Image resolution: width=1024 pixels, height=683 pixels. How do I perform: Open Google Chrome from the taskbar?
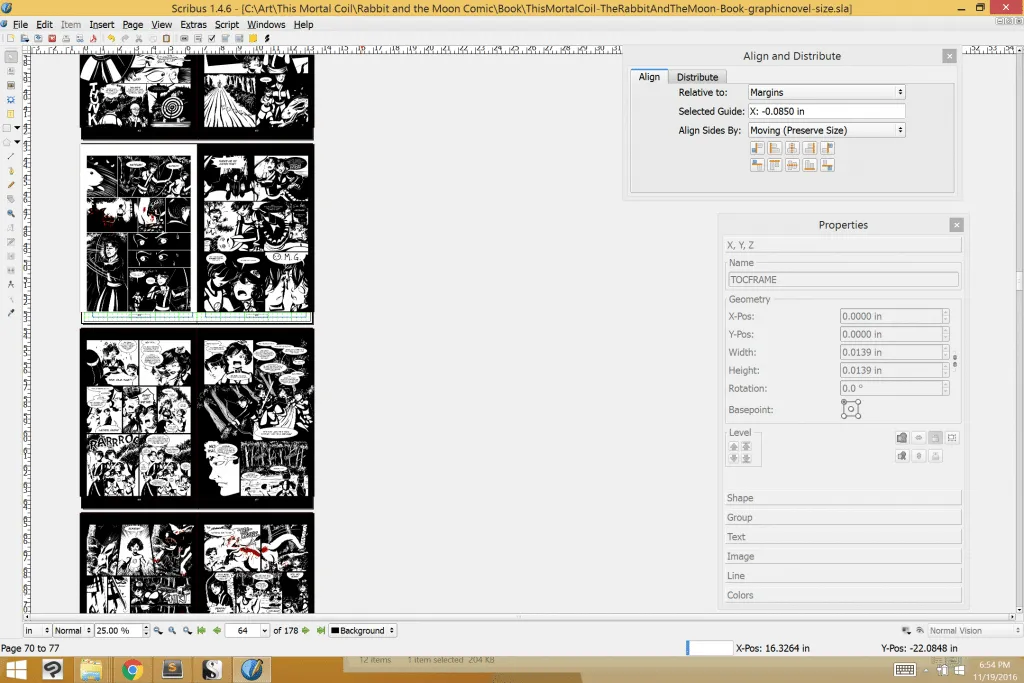tap(130, 669)
